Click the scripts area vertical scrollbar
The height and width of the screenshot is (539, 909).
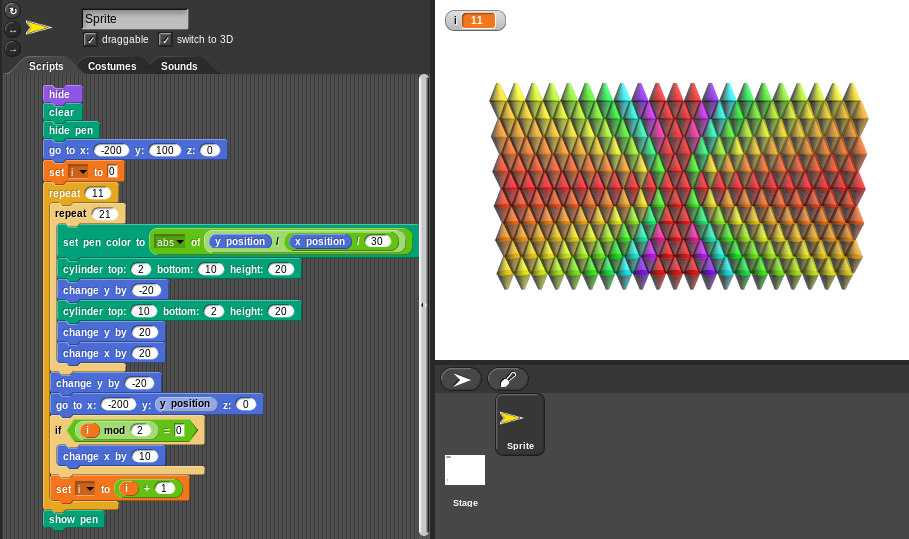pyautogui.click(x=424, y=304)
